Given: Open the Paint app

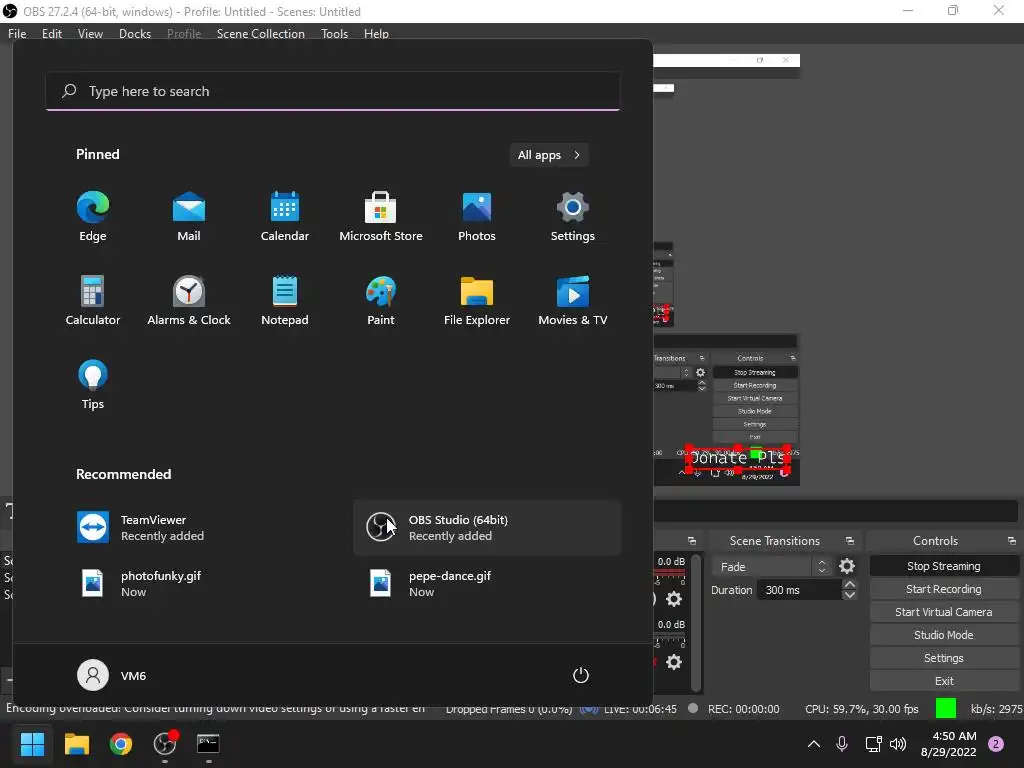Looking at the screenshot, I should pyautogui.click(x=381, y=301).
